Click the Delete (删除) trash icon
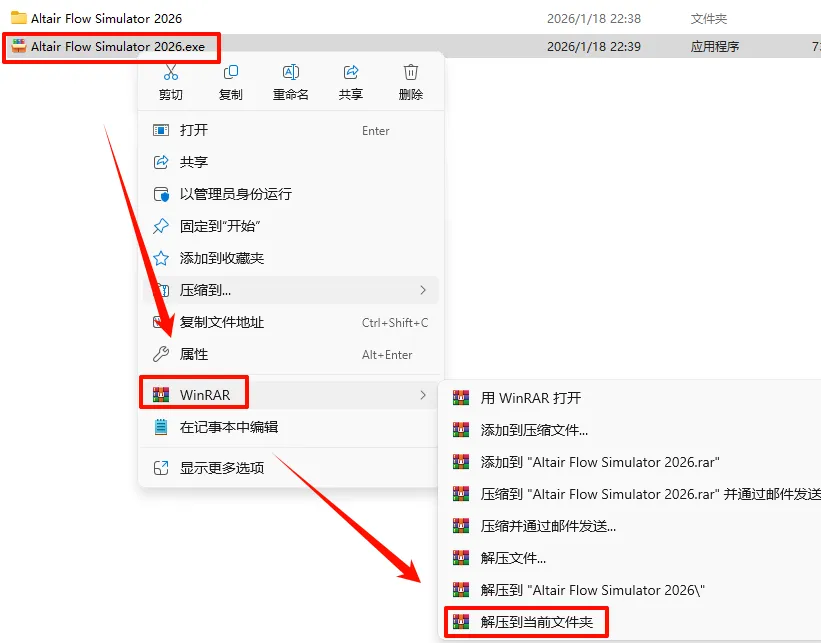821x643 pixels. coord(410,72)
